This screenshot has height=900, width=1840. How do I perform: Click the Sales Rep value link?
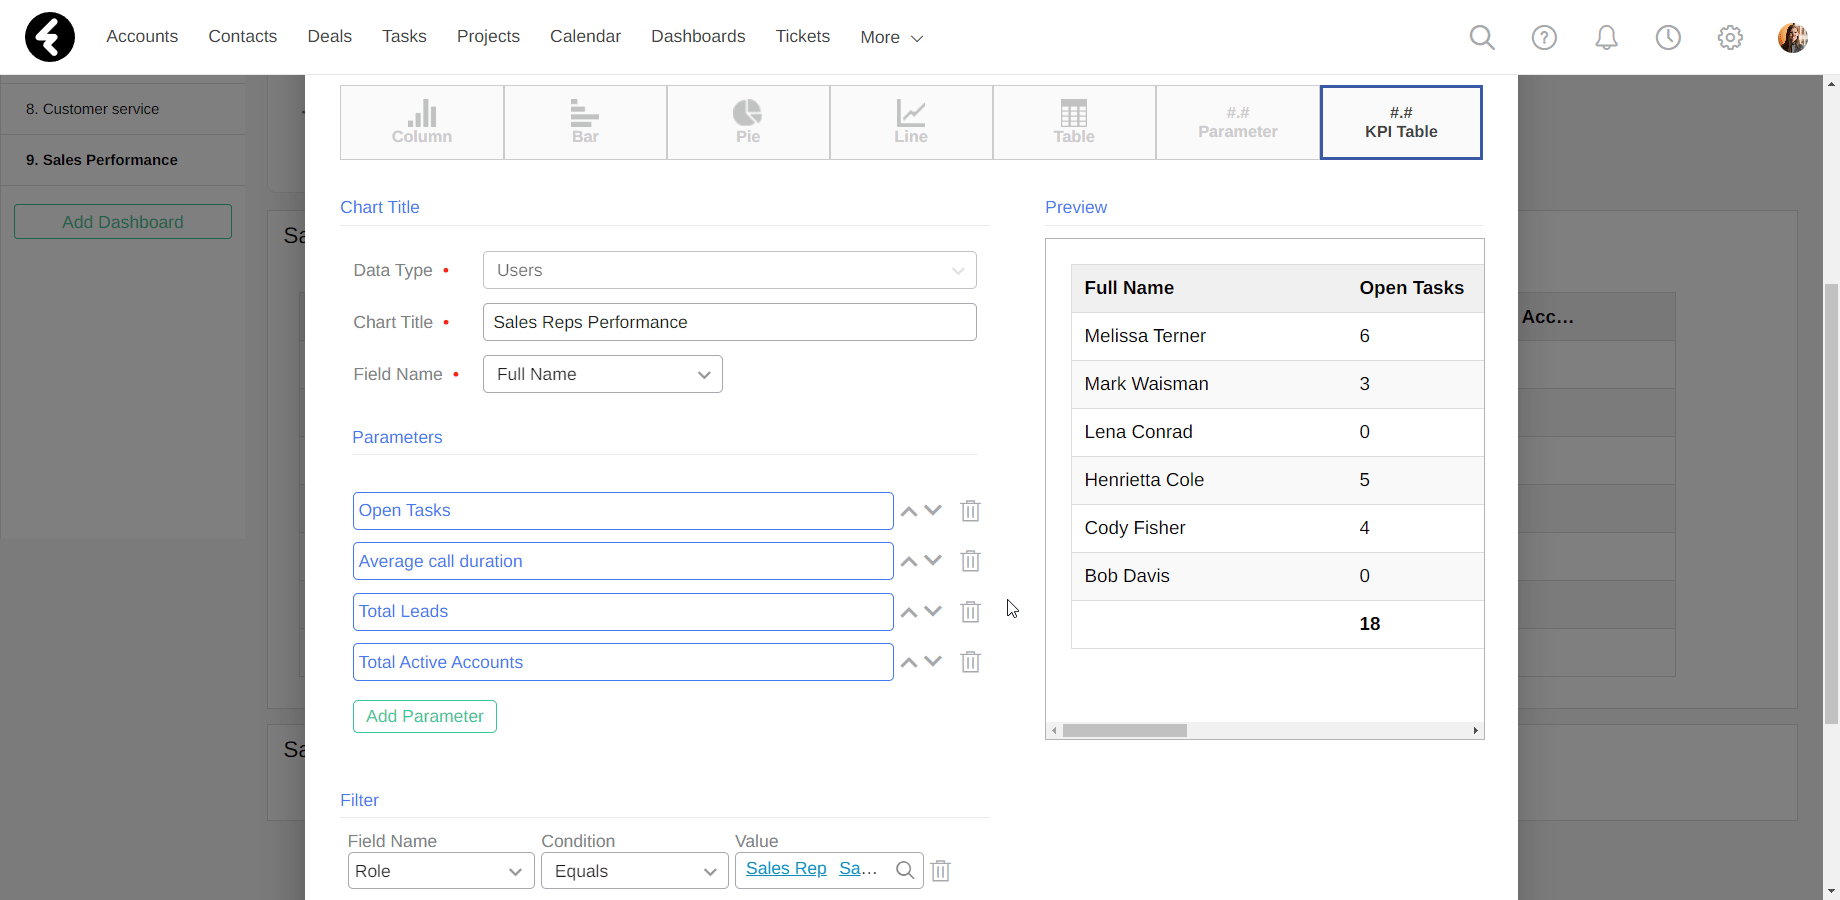coord(786,868)
